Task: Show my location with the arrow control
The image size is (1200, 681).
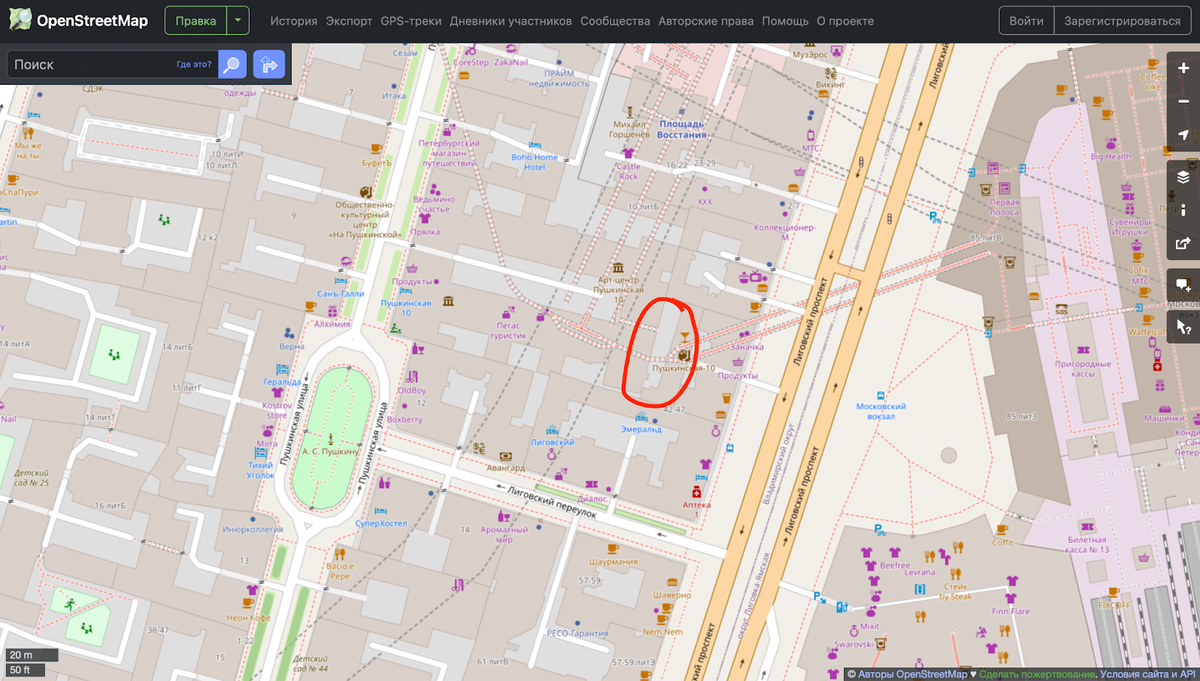Action: click(x=1183, y=135)
